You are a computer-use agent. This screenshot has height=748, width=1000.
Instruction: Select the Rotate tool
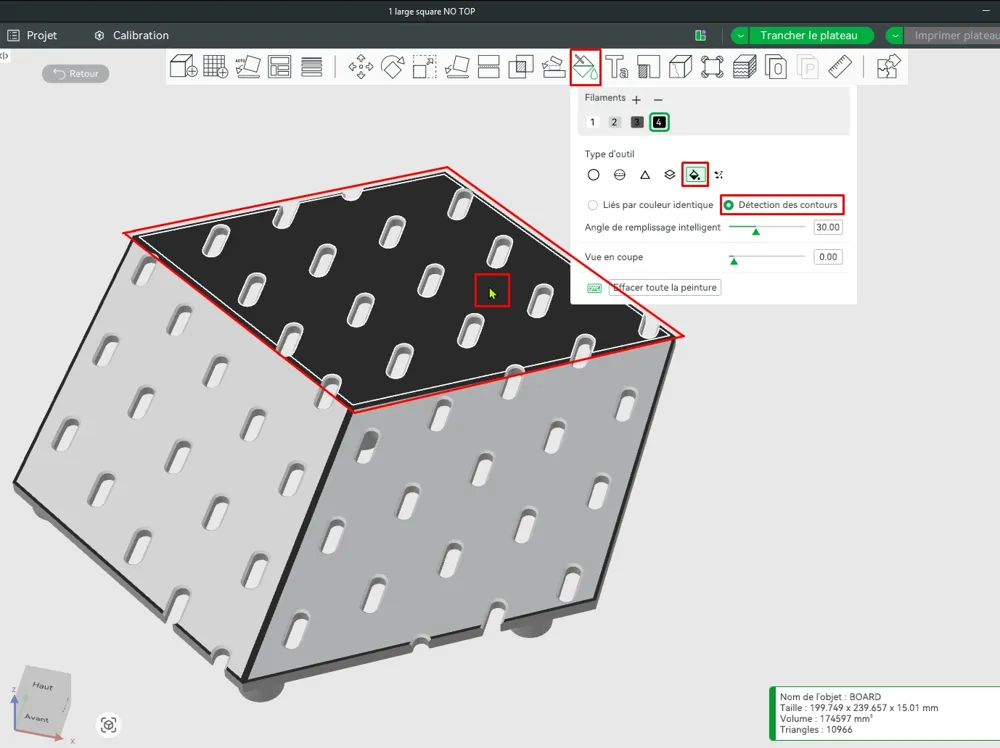point(393,66)
